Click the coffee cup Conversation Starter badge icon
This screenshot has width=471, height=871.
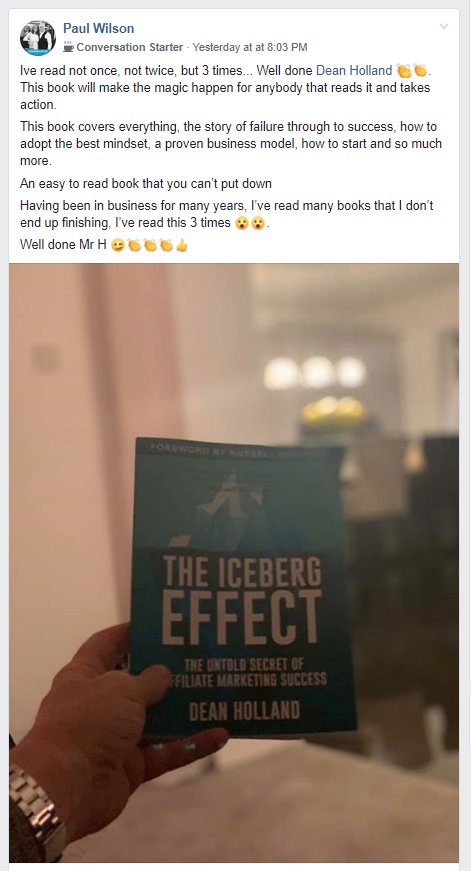(x=68, y=47)
